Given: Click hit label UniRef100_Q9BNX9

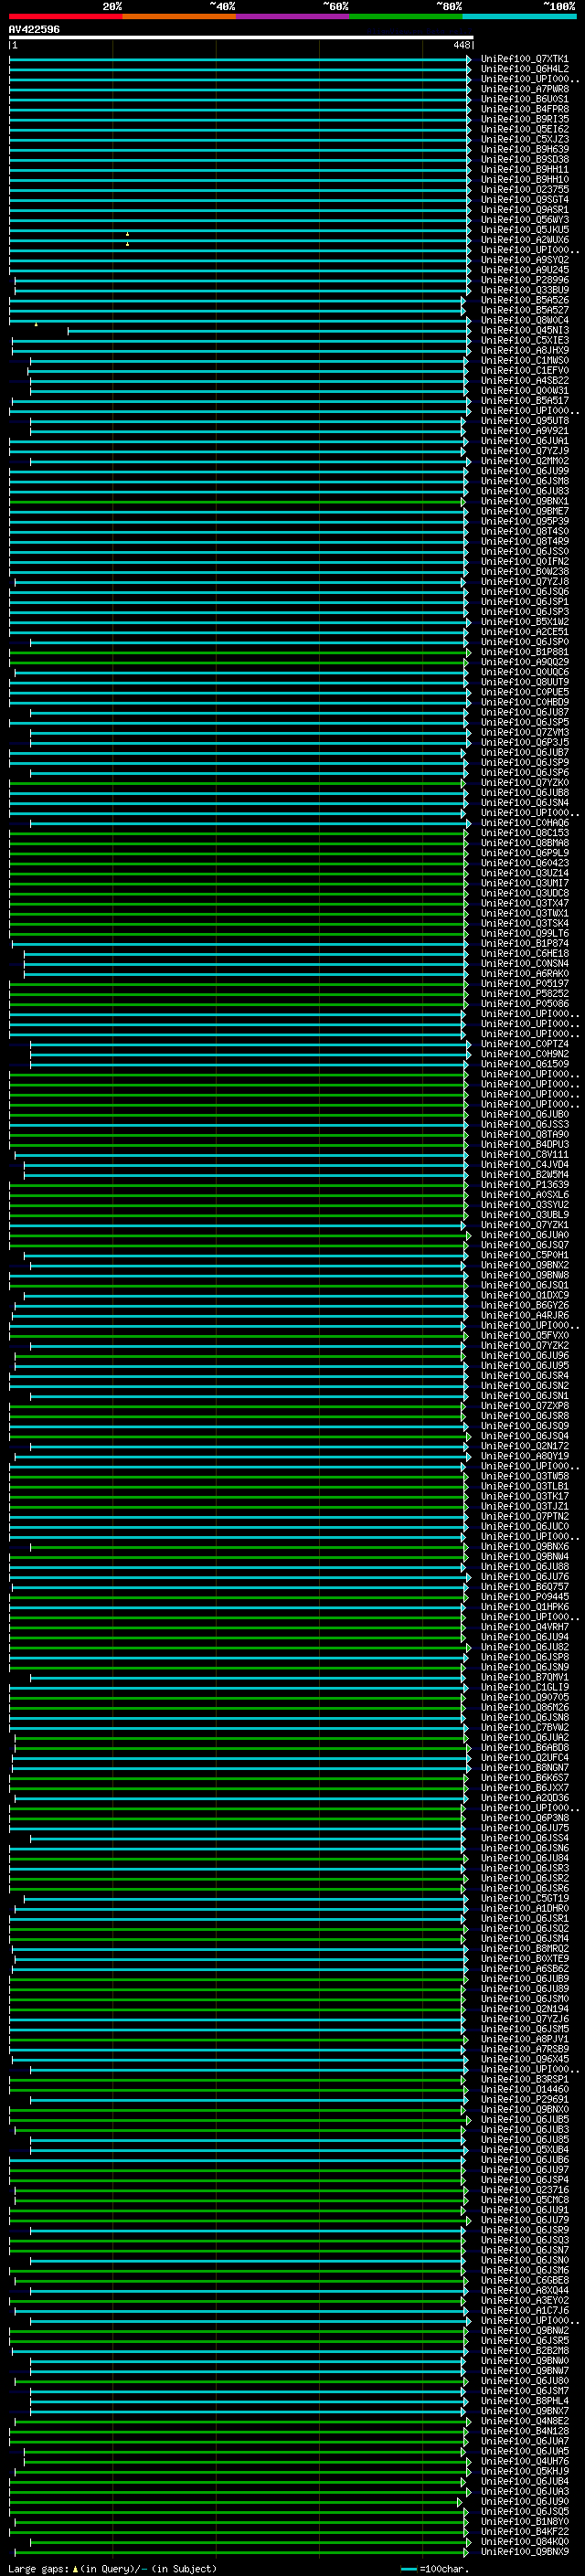Looking at the screenshot, I should coord(524,2551).
